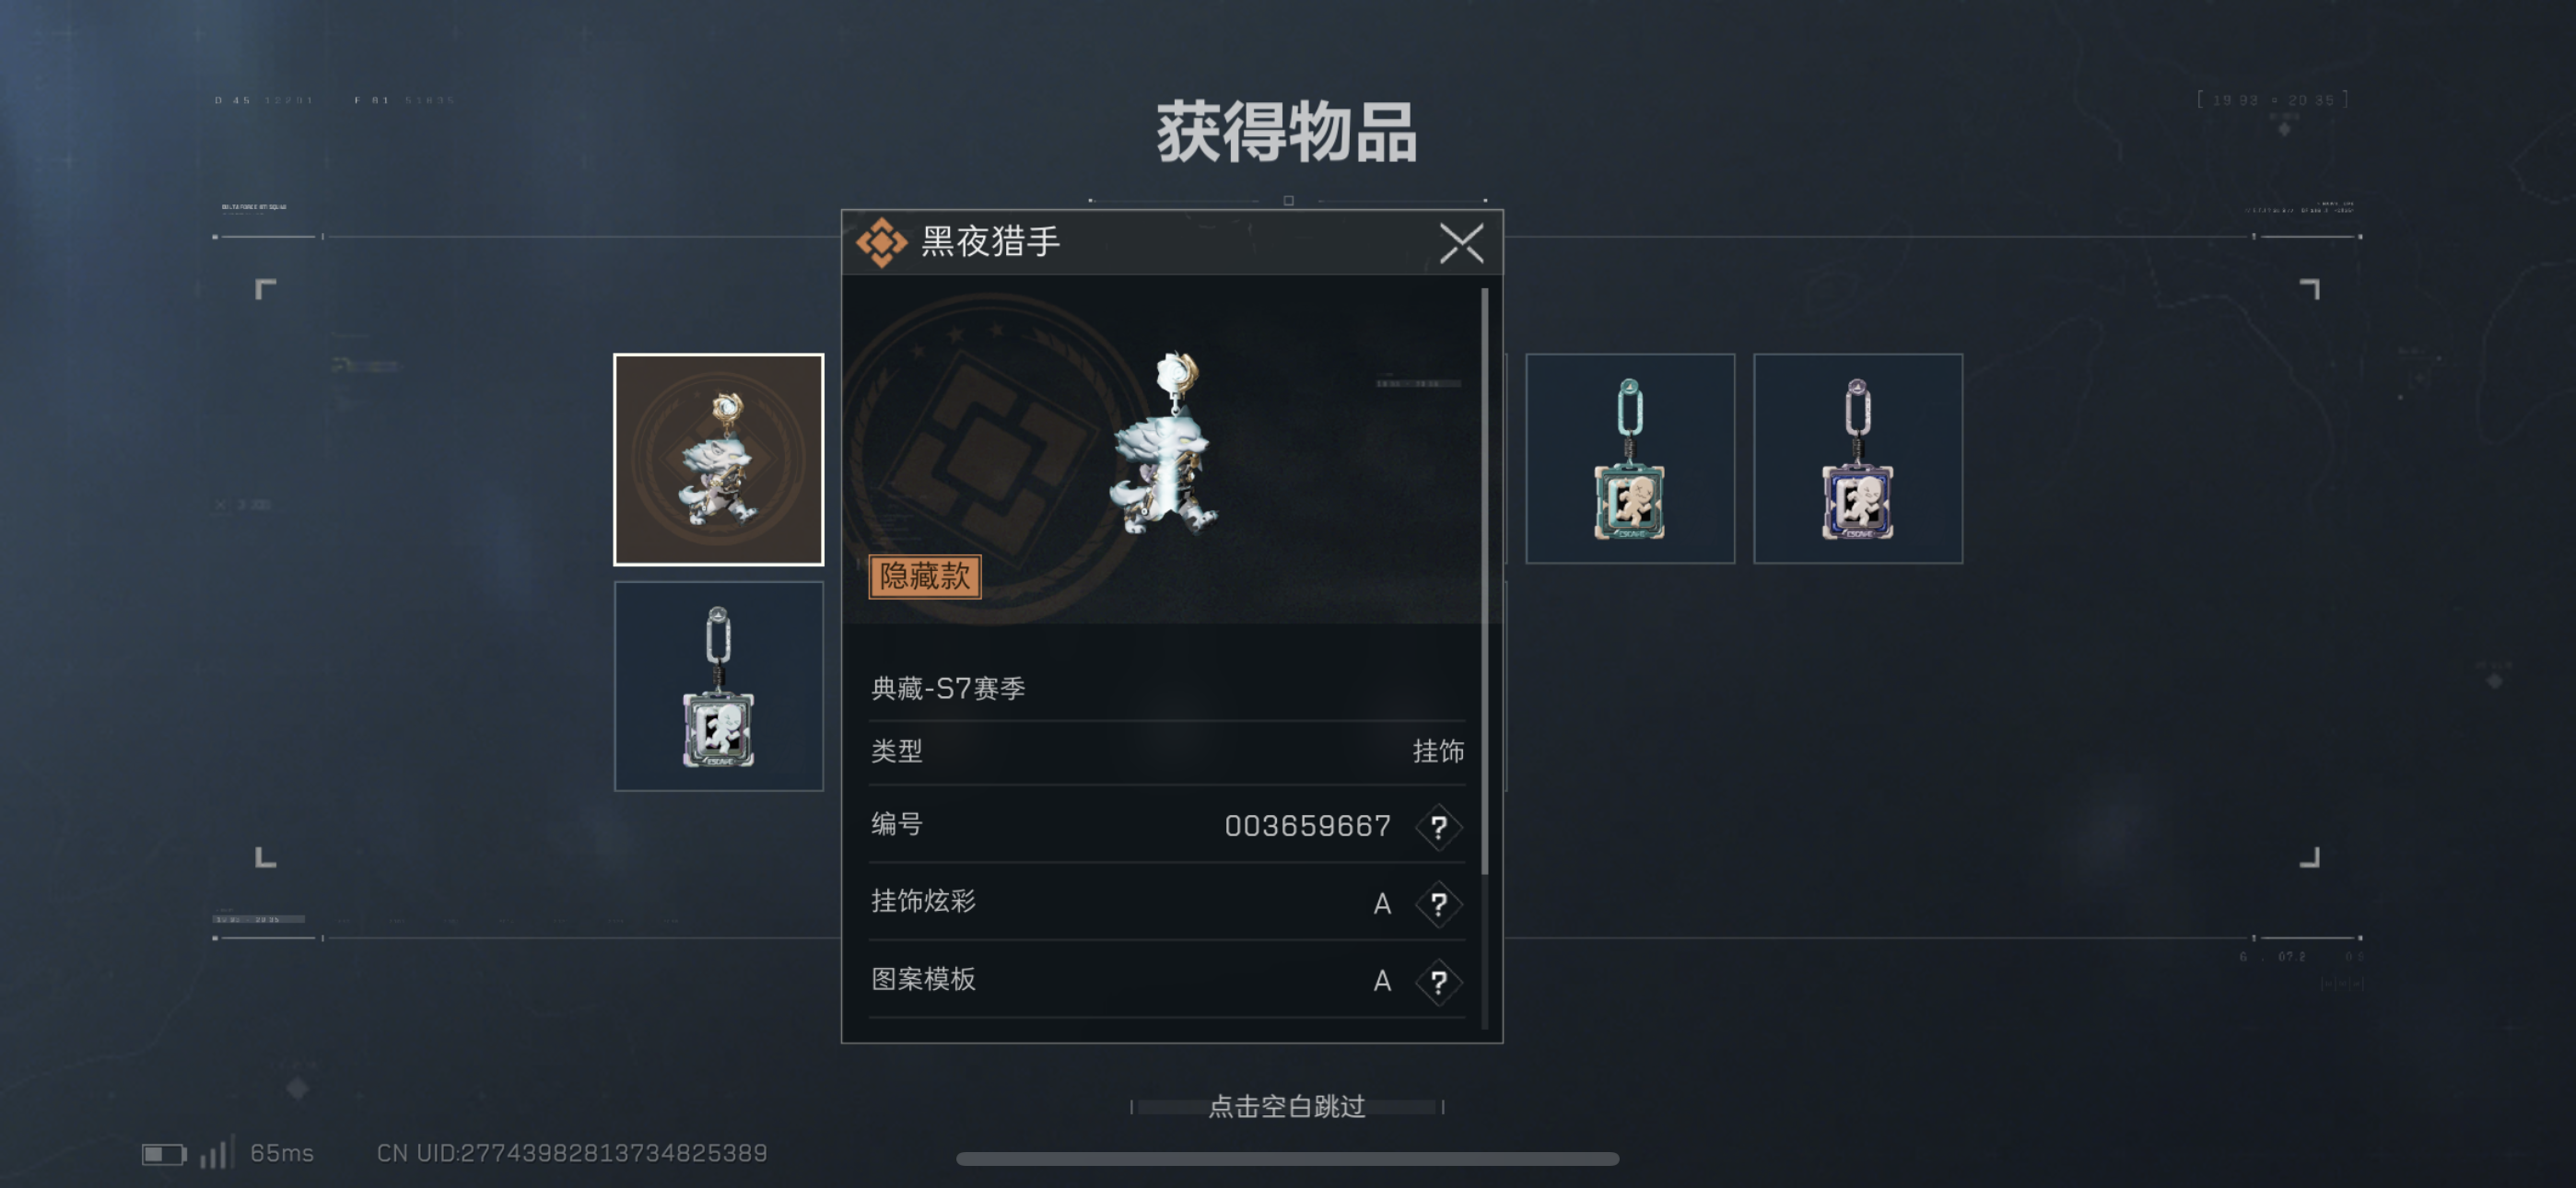This screenshot has height=1188, width=2576.
Task: Click the 类型 挂饰 row
Action: point(1167,751)
